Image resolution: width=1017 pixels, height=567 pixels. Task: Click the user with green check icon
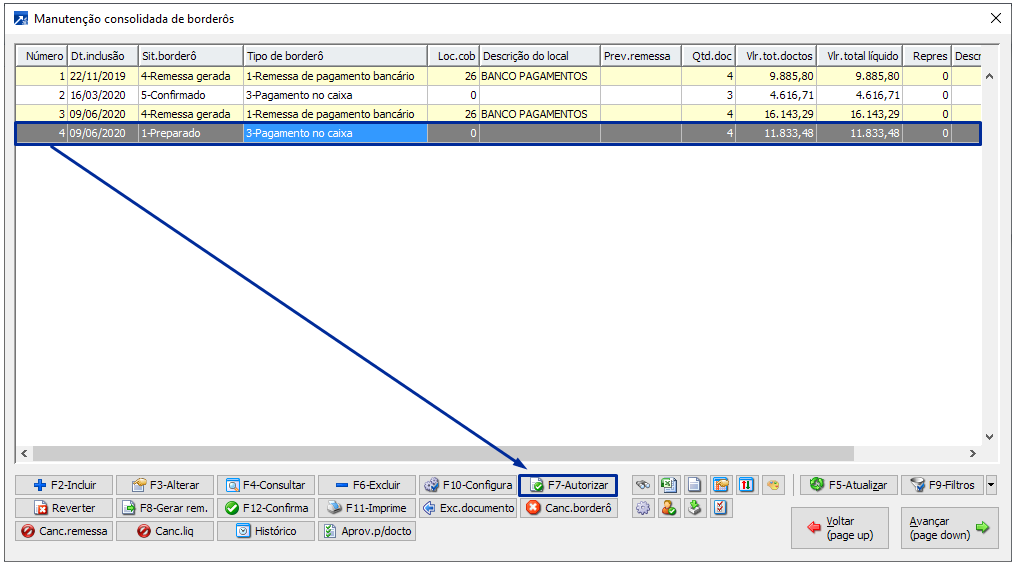click(669, 508)
